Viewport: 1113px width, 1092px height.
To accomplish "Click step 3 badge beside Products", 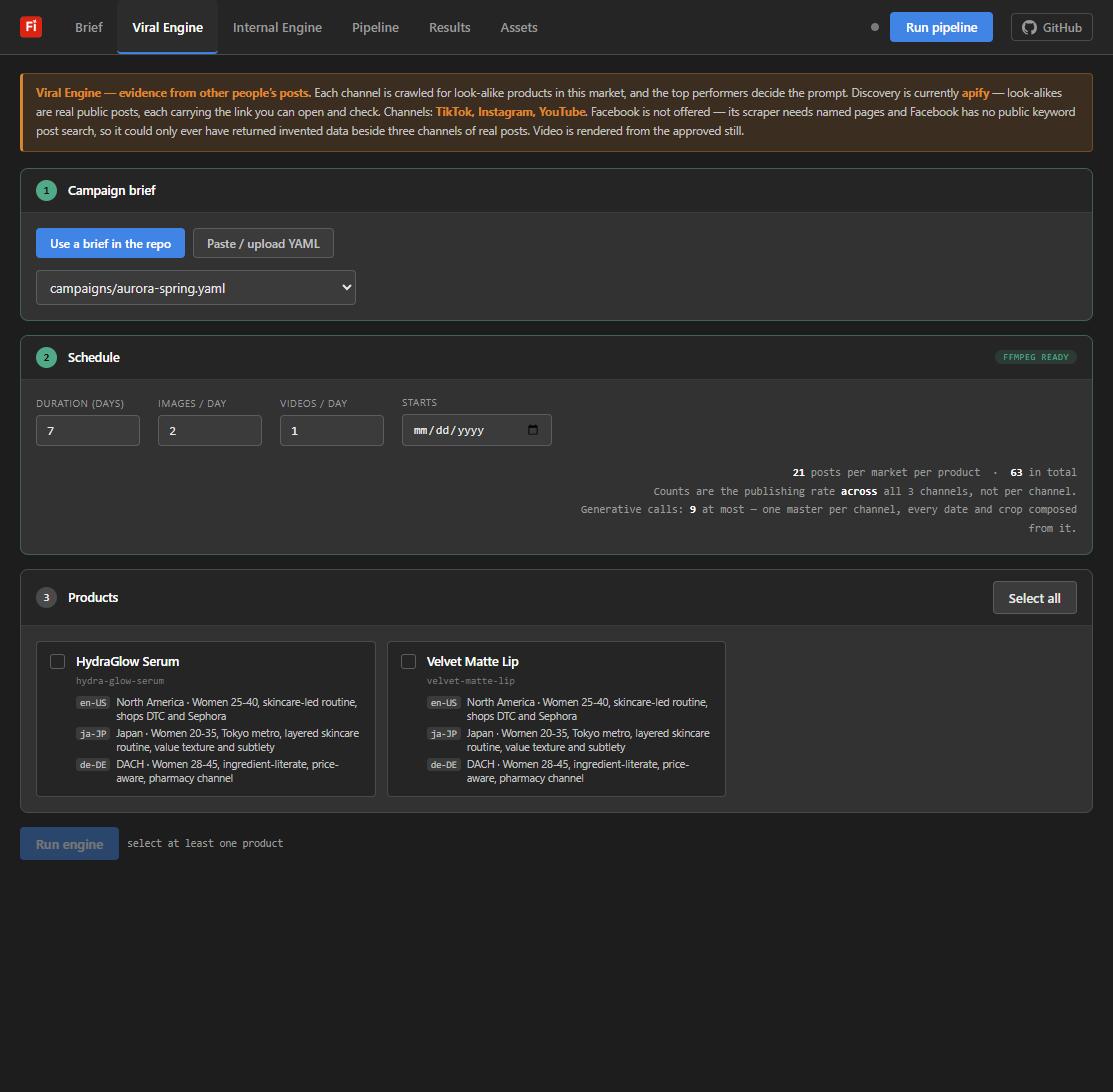I will 46,597.
